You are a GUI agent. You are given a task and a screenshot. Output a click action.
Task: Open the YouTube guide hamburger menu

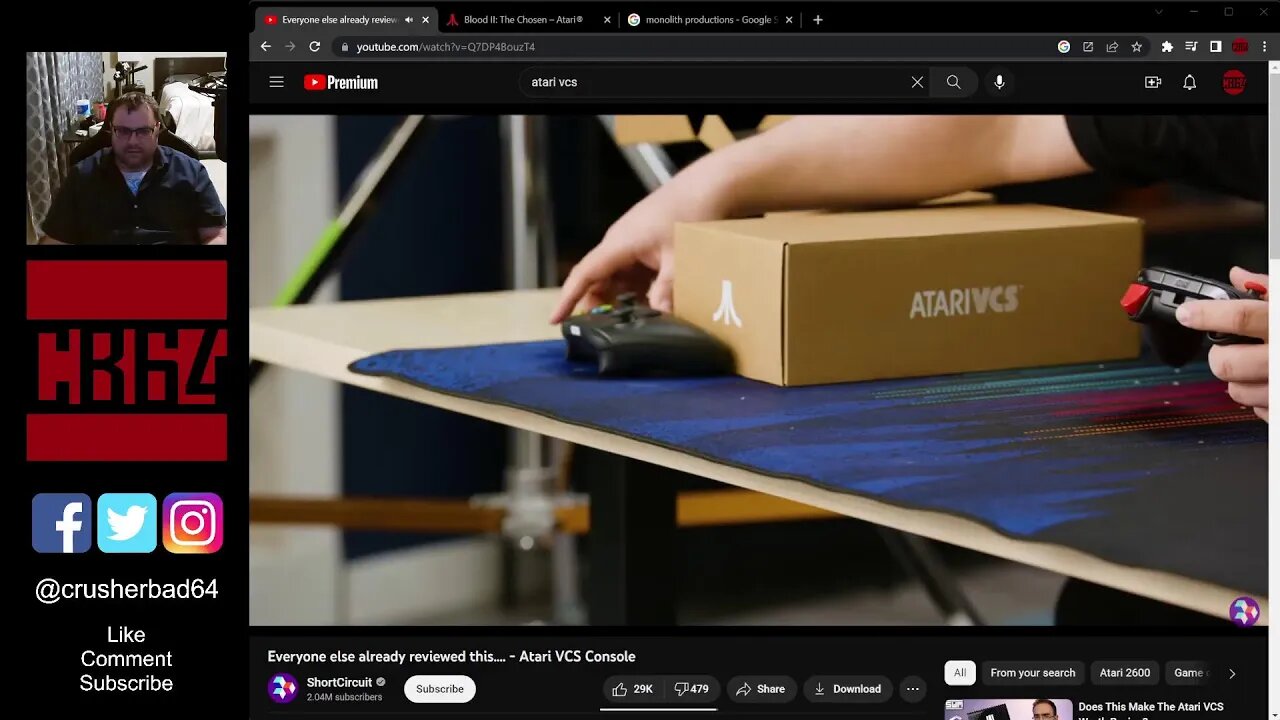click(277, 82)
